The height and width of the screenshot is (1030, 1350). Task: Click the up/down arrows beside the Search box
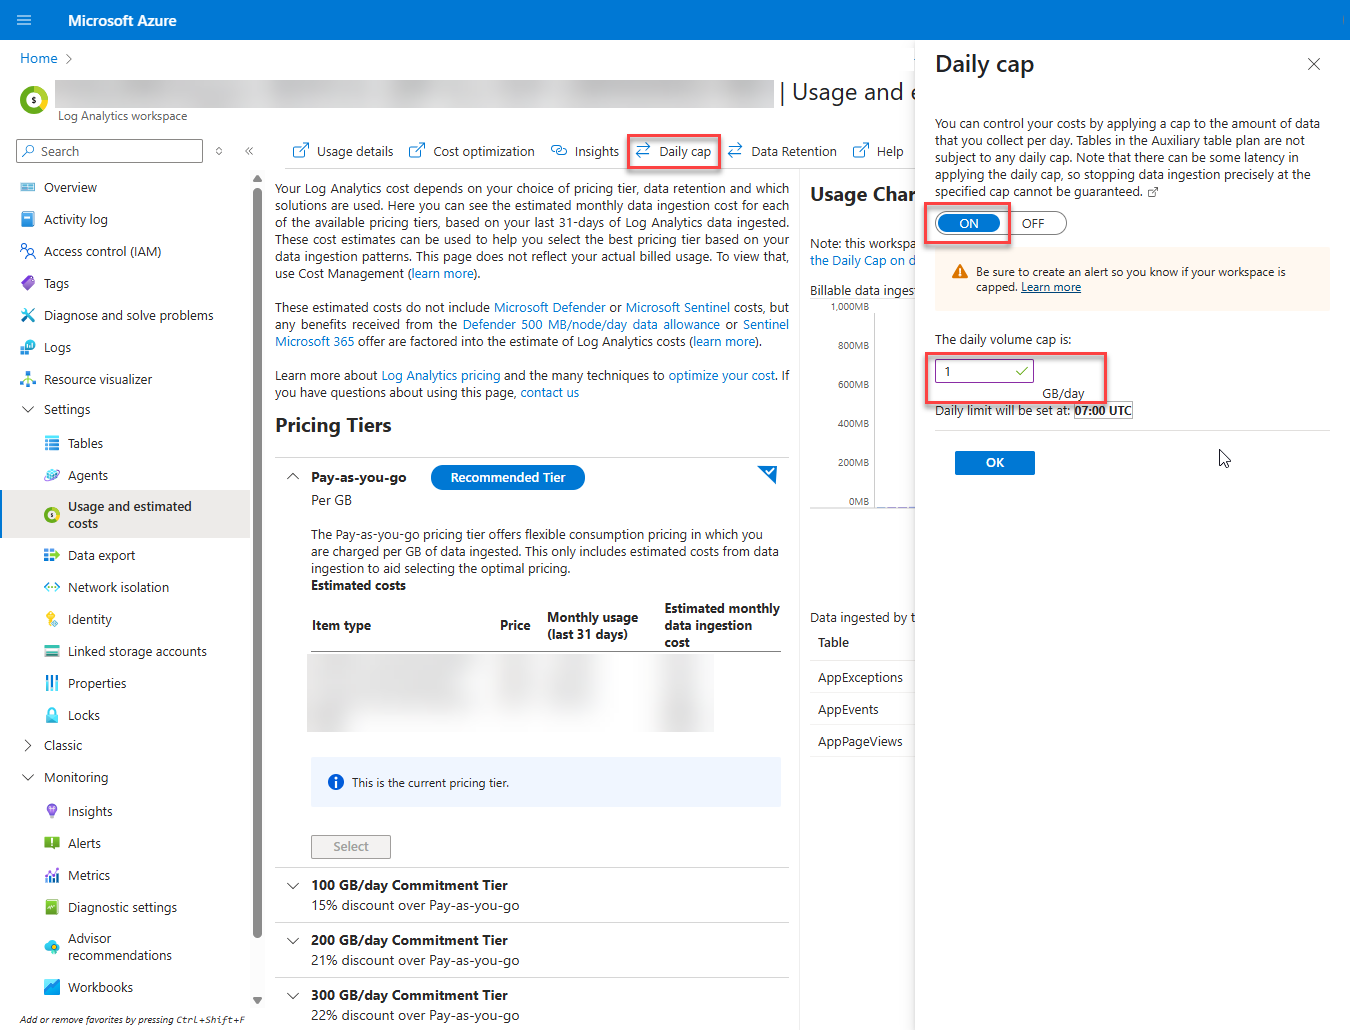coord(219,151)
